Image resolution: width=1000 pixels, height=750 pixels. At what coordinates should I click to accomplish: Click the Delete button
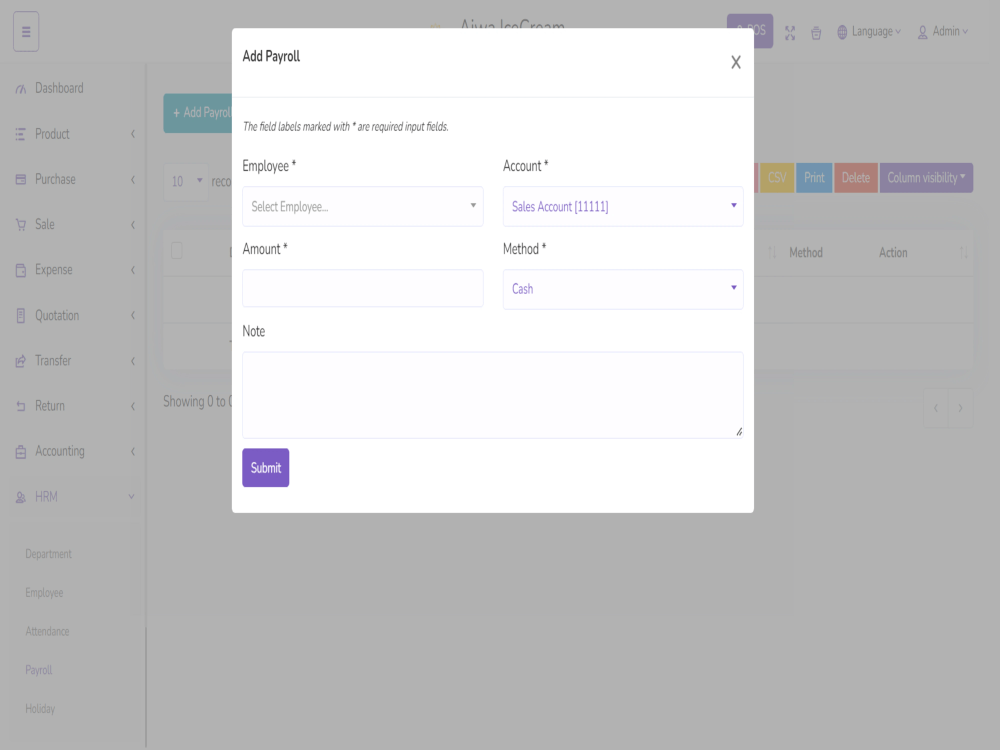(x=855, y=177)
